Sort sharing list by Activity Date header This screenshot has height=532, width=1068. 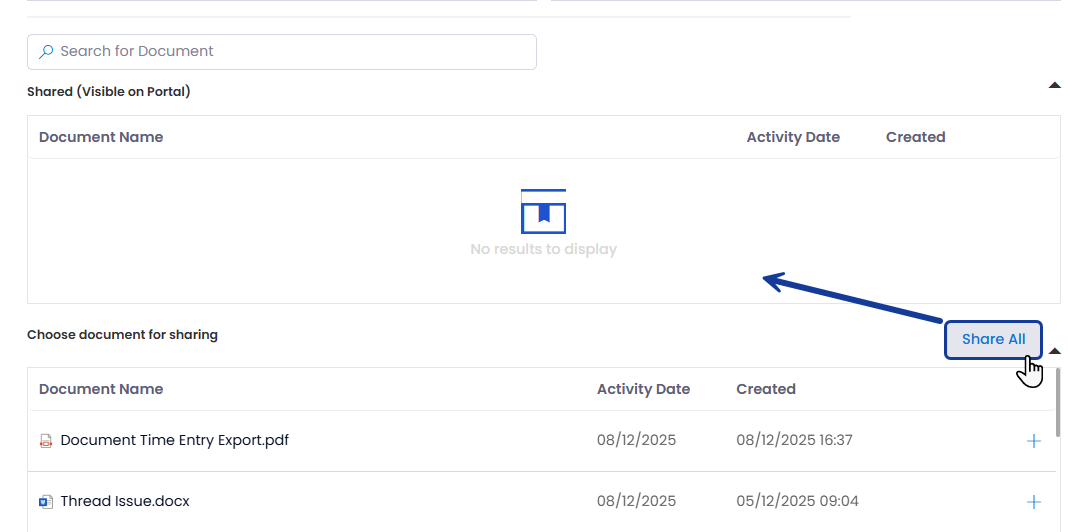(x=643, y=389)
